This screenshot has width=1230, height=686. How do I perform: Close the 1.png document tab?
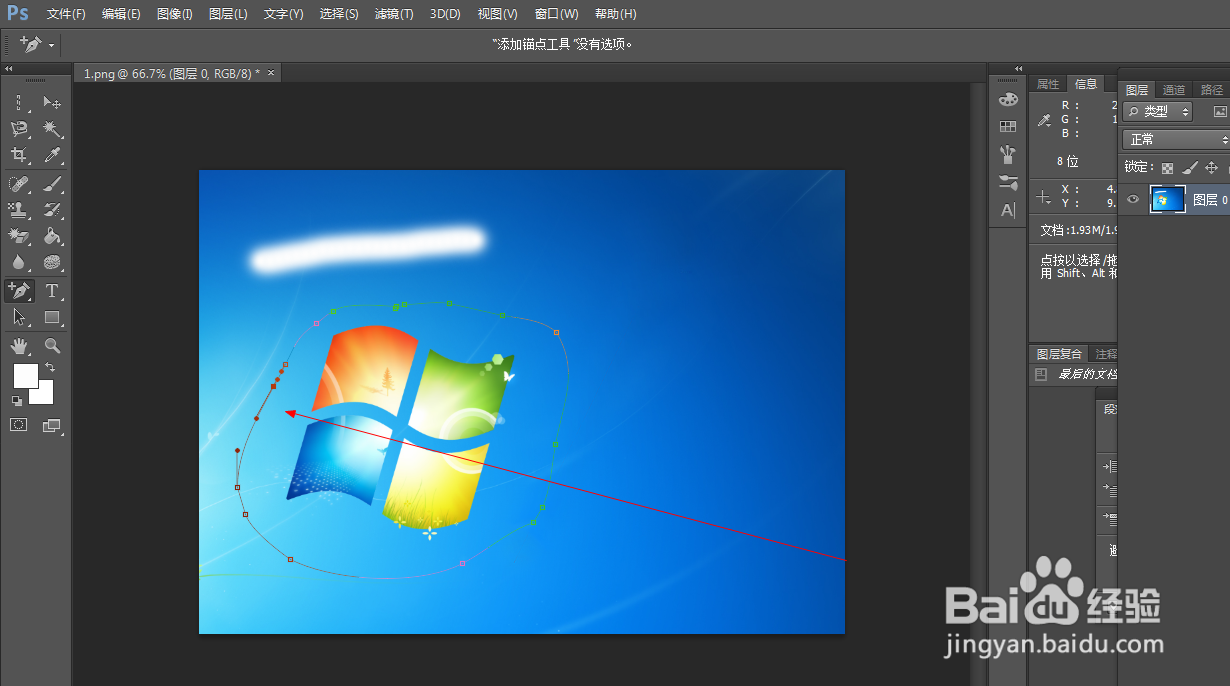click(x=270, y=73)
